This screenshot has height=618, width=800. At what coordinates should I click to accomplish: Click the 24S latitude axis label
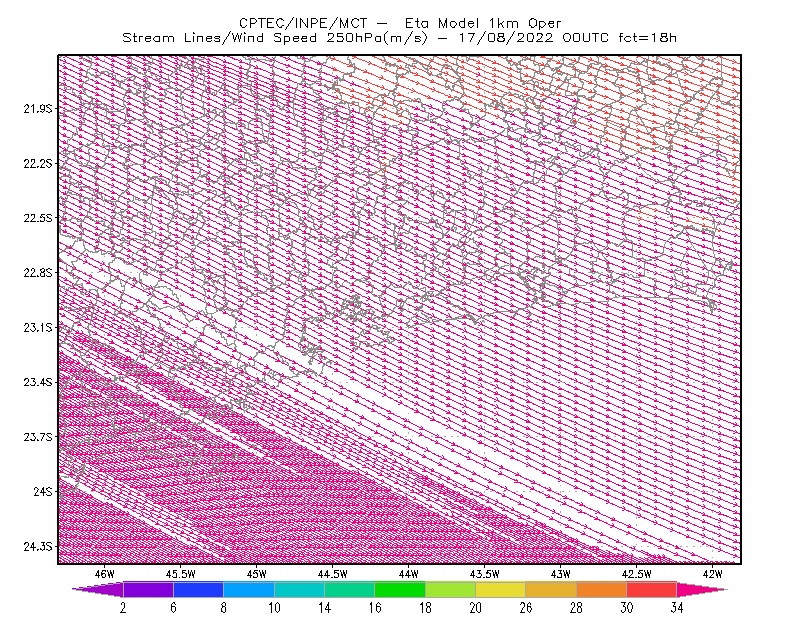(x=43, y=491)
